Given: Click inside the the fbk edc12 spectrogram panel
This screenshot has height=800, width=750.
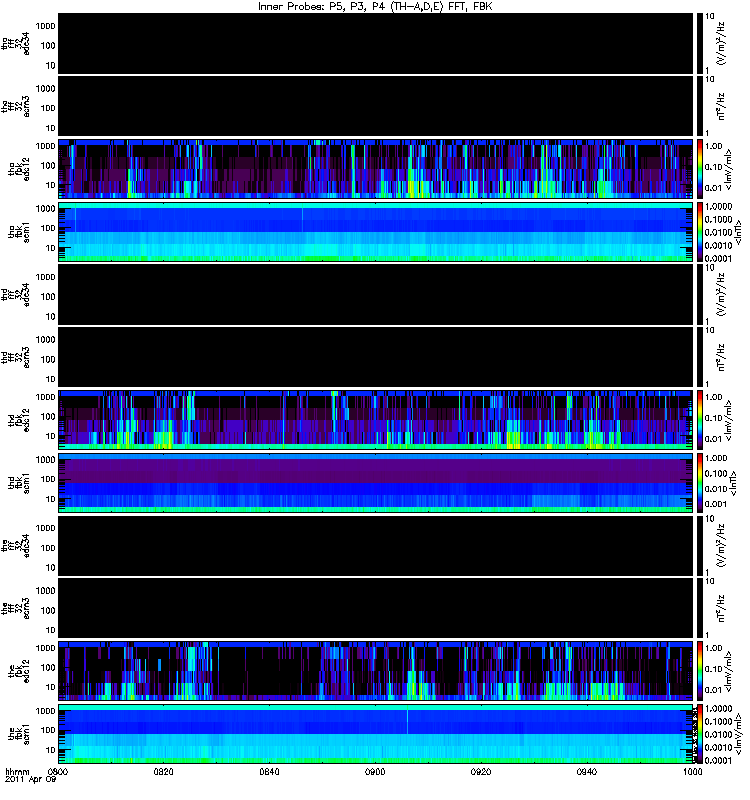Looking at the screenshot, I should point(376,671).
